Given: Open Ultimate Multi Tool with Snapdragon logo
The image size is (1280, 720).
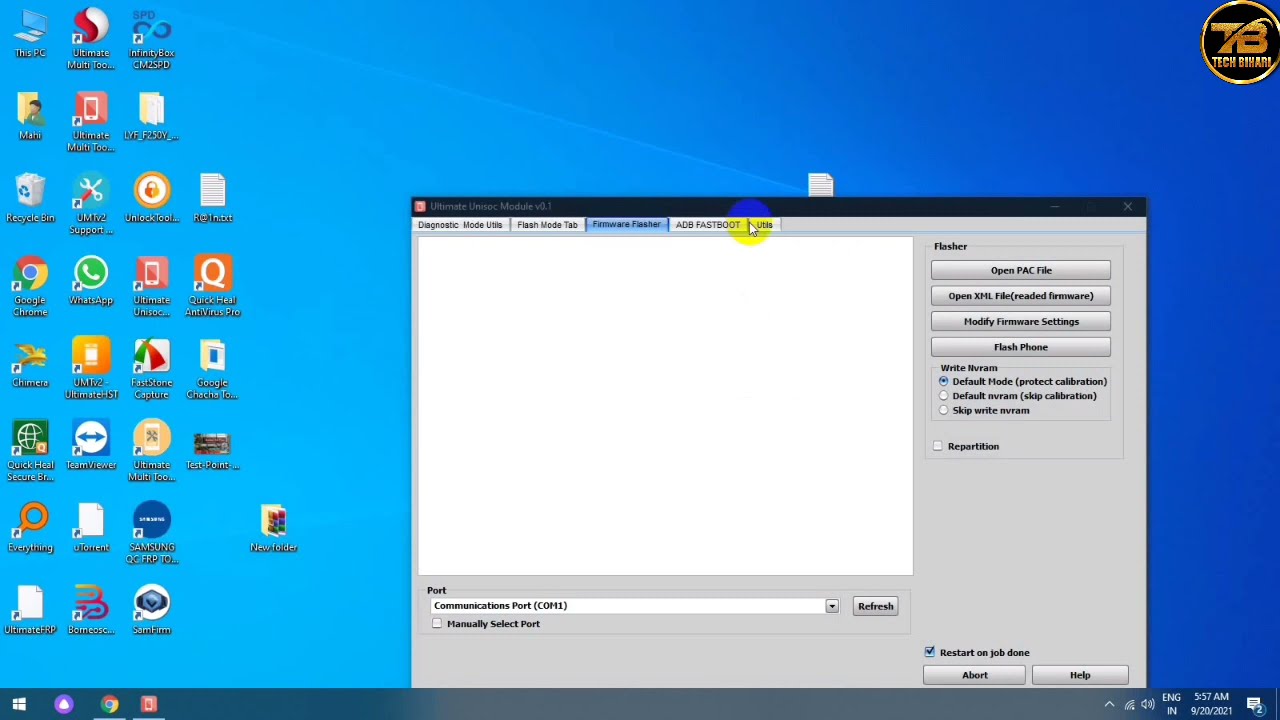Looking at the screenshot, I should click(91, 40).
